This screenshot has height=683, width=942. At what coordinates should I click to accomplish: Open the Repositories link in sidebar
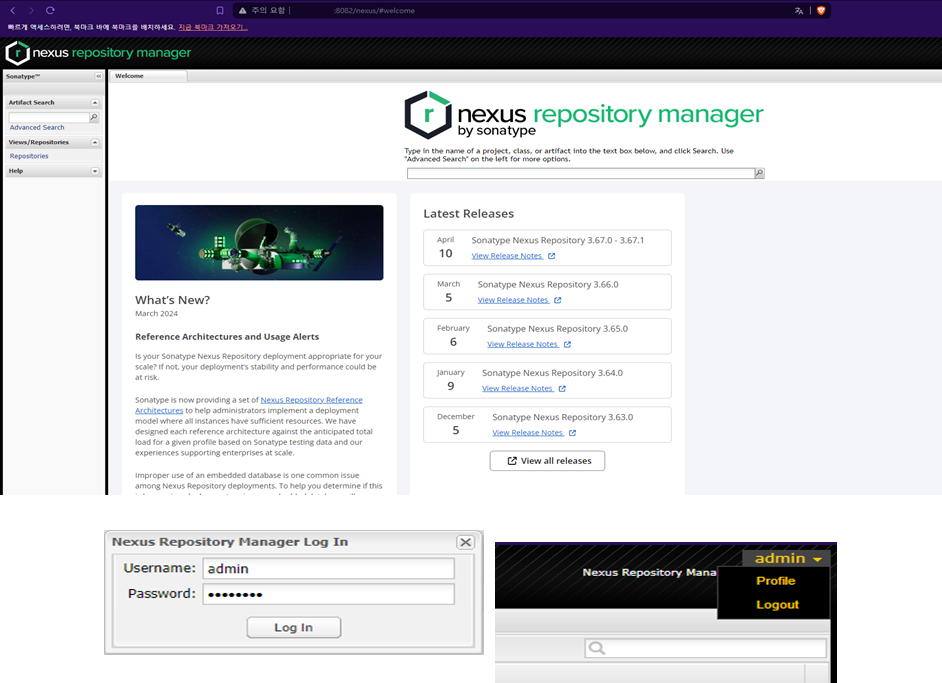(29, 156)
